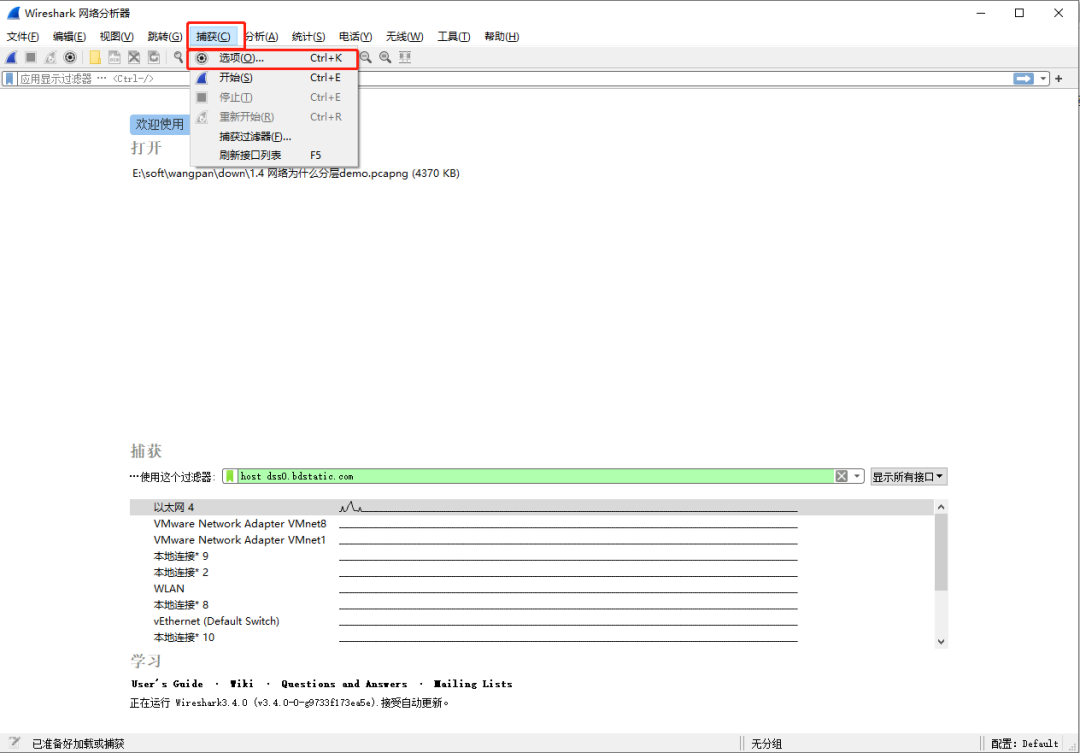Screen dimensions: 1080x753
Task: Click the display filter input field
Action: point(513,79)
